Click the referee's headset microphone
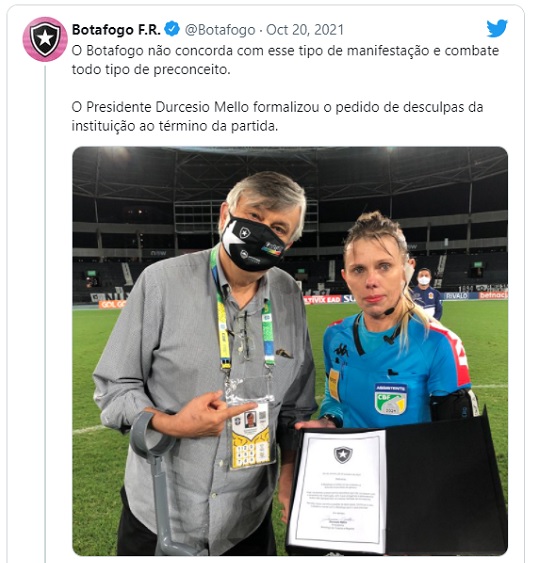This screenshot has width=535, height=563. (389, 311)
